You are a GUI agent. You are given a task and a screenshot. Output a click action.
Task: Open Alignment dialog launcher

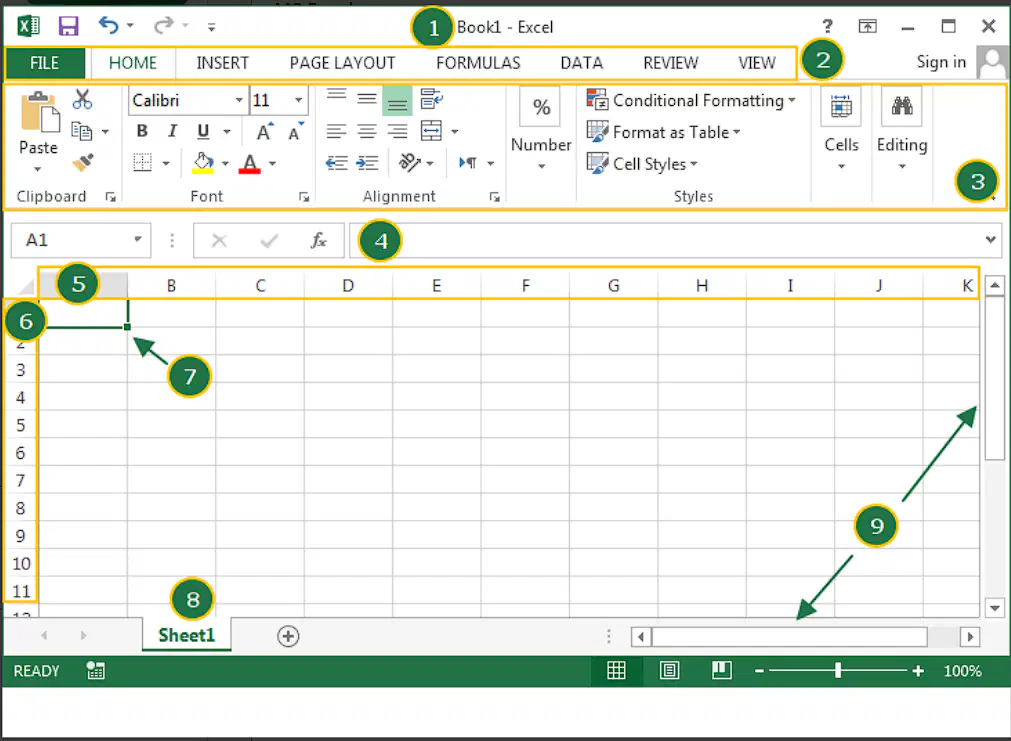(x=495, y=197)
